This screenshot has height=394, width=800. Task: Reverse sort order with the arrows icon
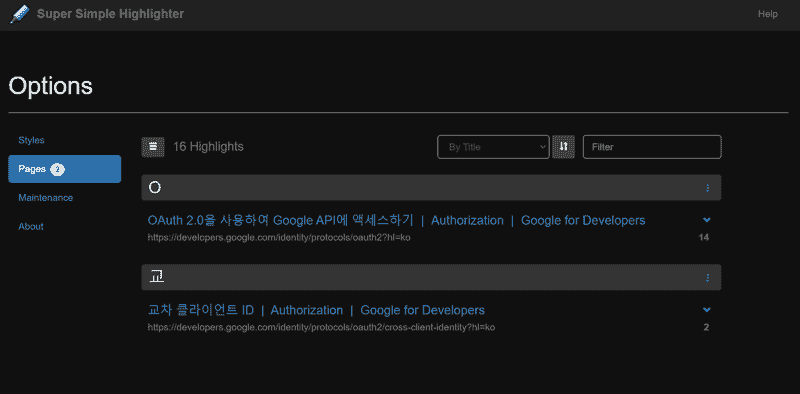click(x=563, y=146)
